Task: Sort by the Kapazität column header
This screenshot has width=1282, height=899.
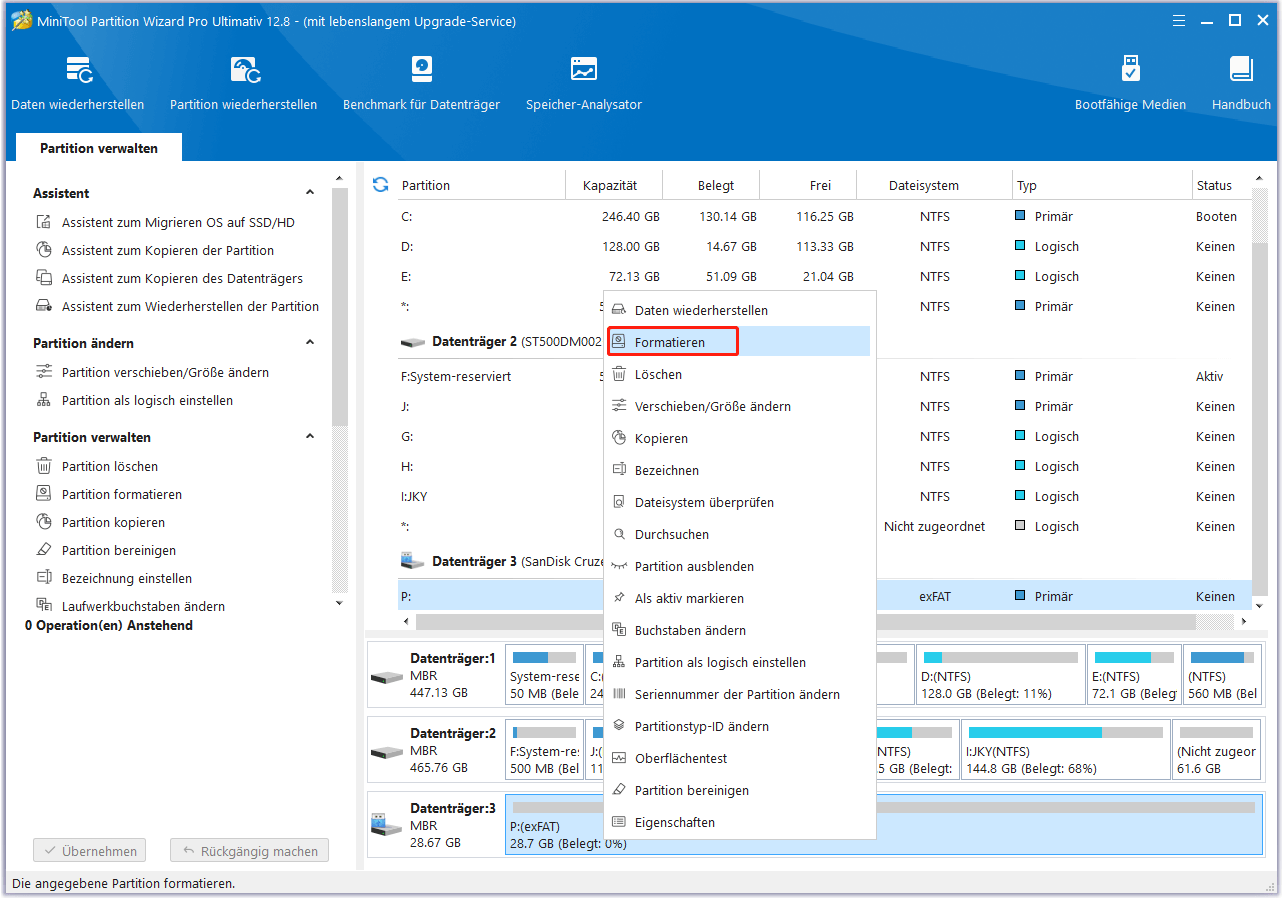Action: point(610,185)
